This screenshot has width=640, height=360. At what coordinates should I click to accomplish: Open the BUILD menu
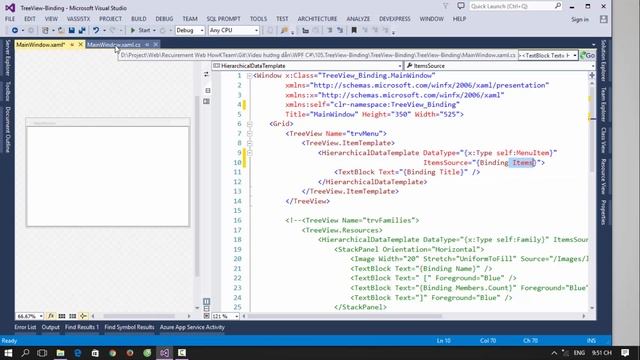[x=138, y=19]
